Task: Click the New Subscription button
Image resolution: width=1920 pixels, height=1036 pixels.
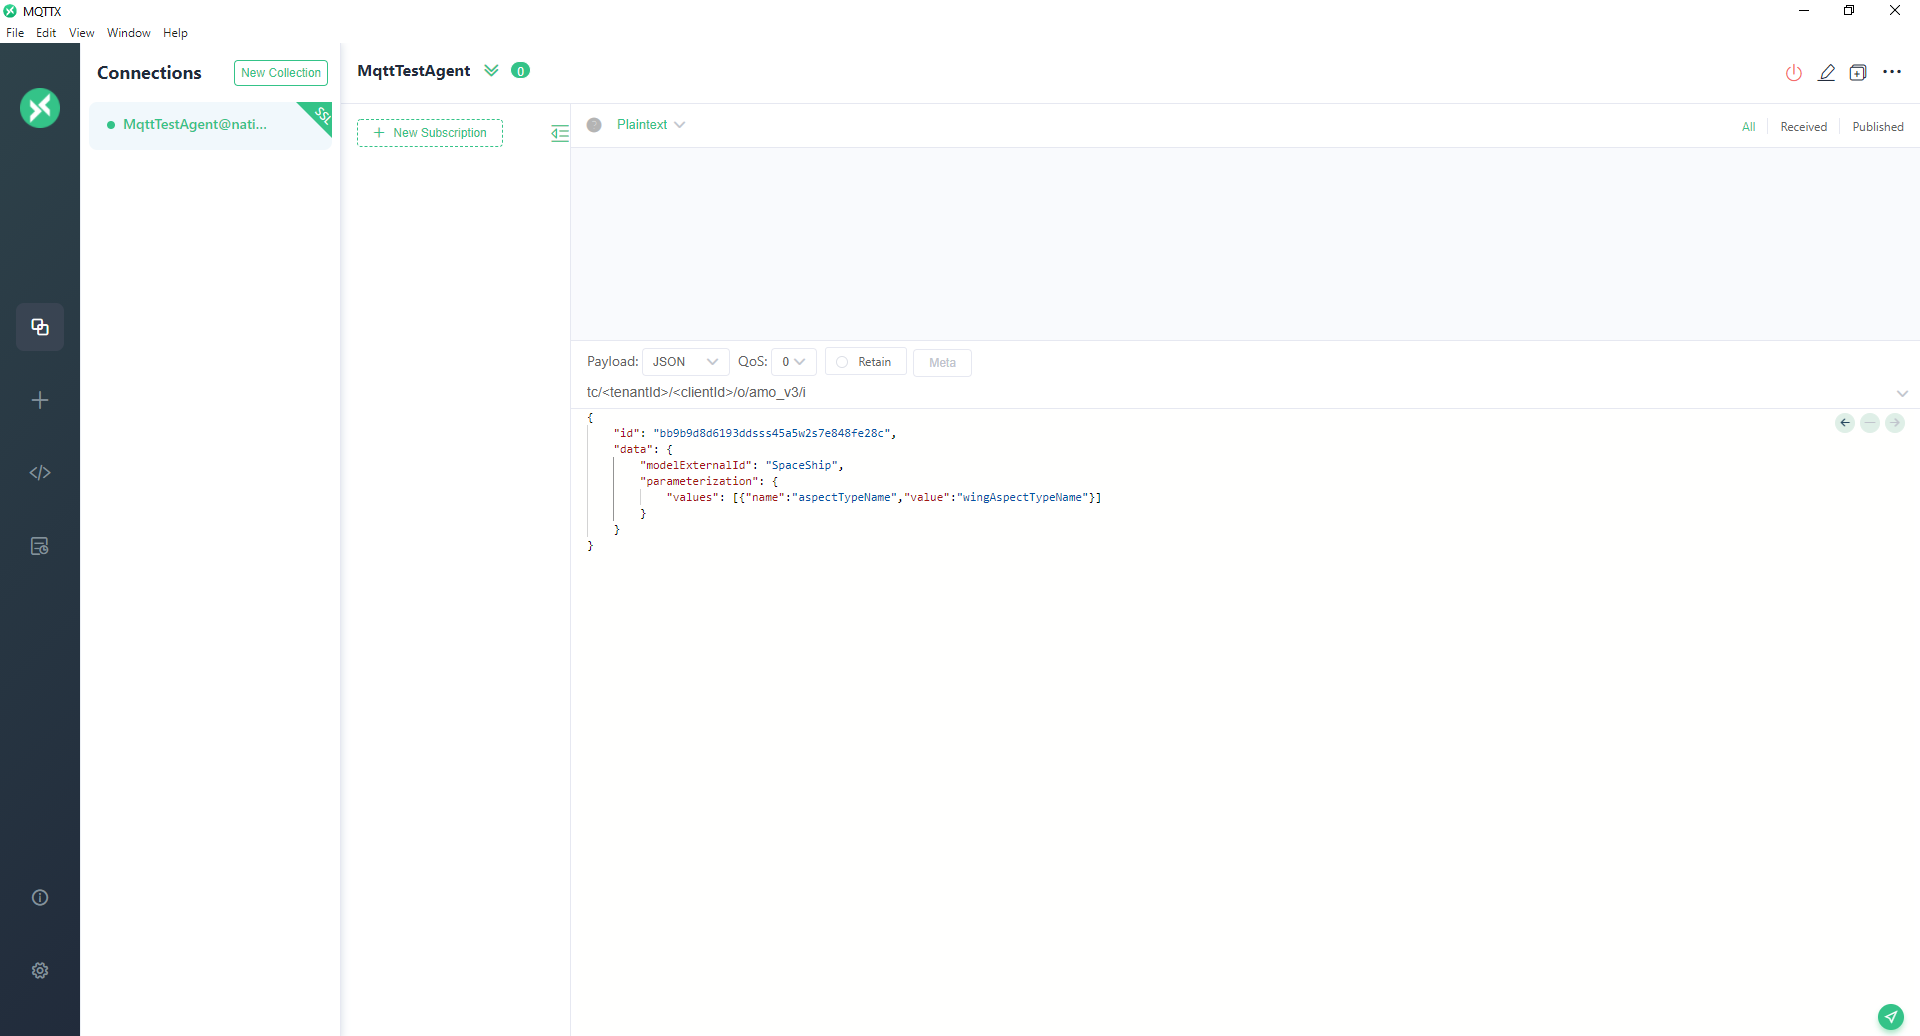Action: [430, 133]
